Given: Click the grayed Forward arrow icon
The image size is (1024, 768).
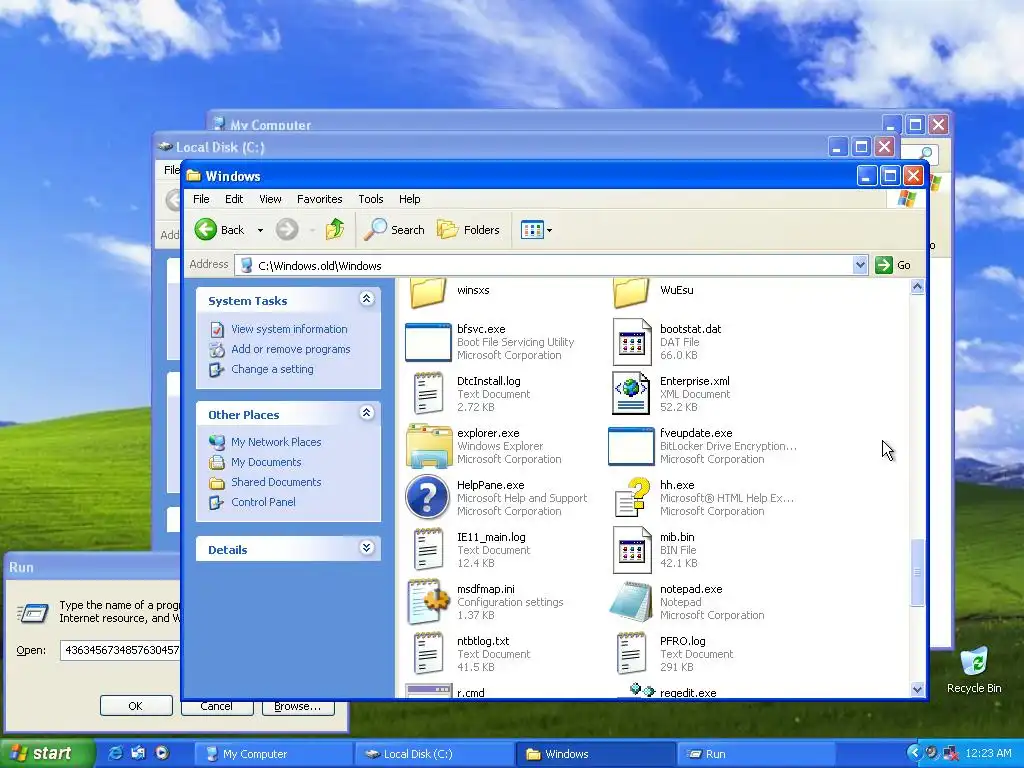Looking at the screenshot, I should [x=287, y=230].
